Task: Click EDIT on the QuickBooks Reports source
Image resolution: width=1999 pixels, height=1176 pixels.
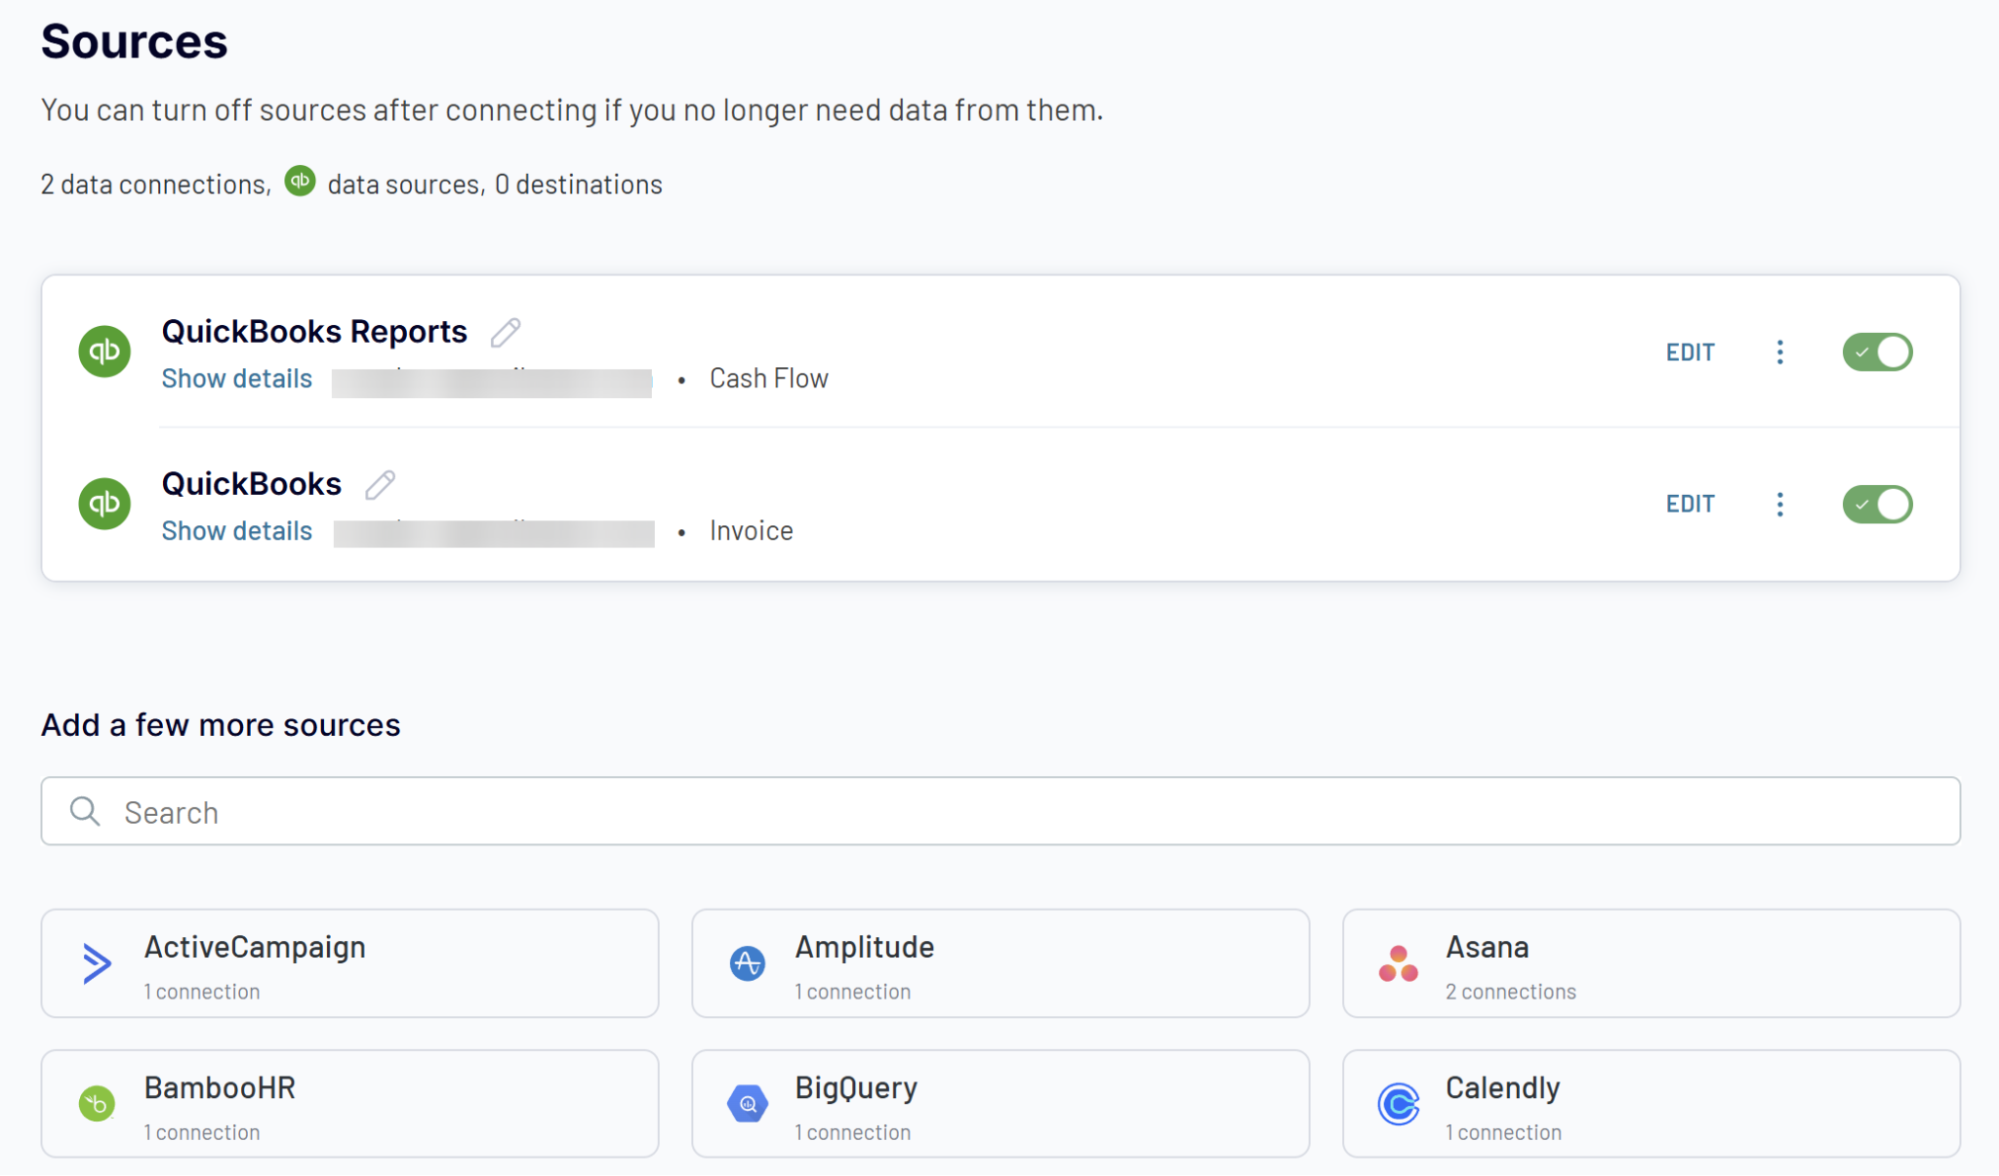Action: [x=1689, y=351]
